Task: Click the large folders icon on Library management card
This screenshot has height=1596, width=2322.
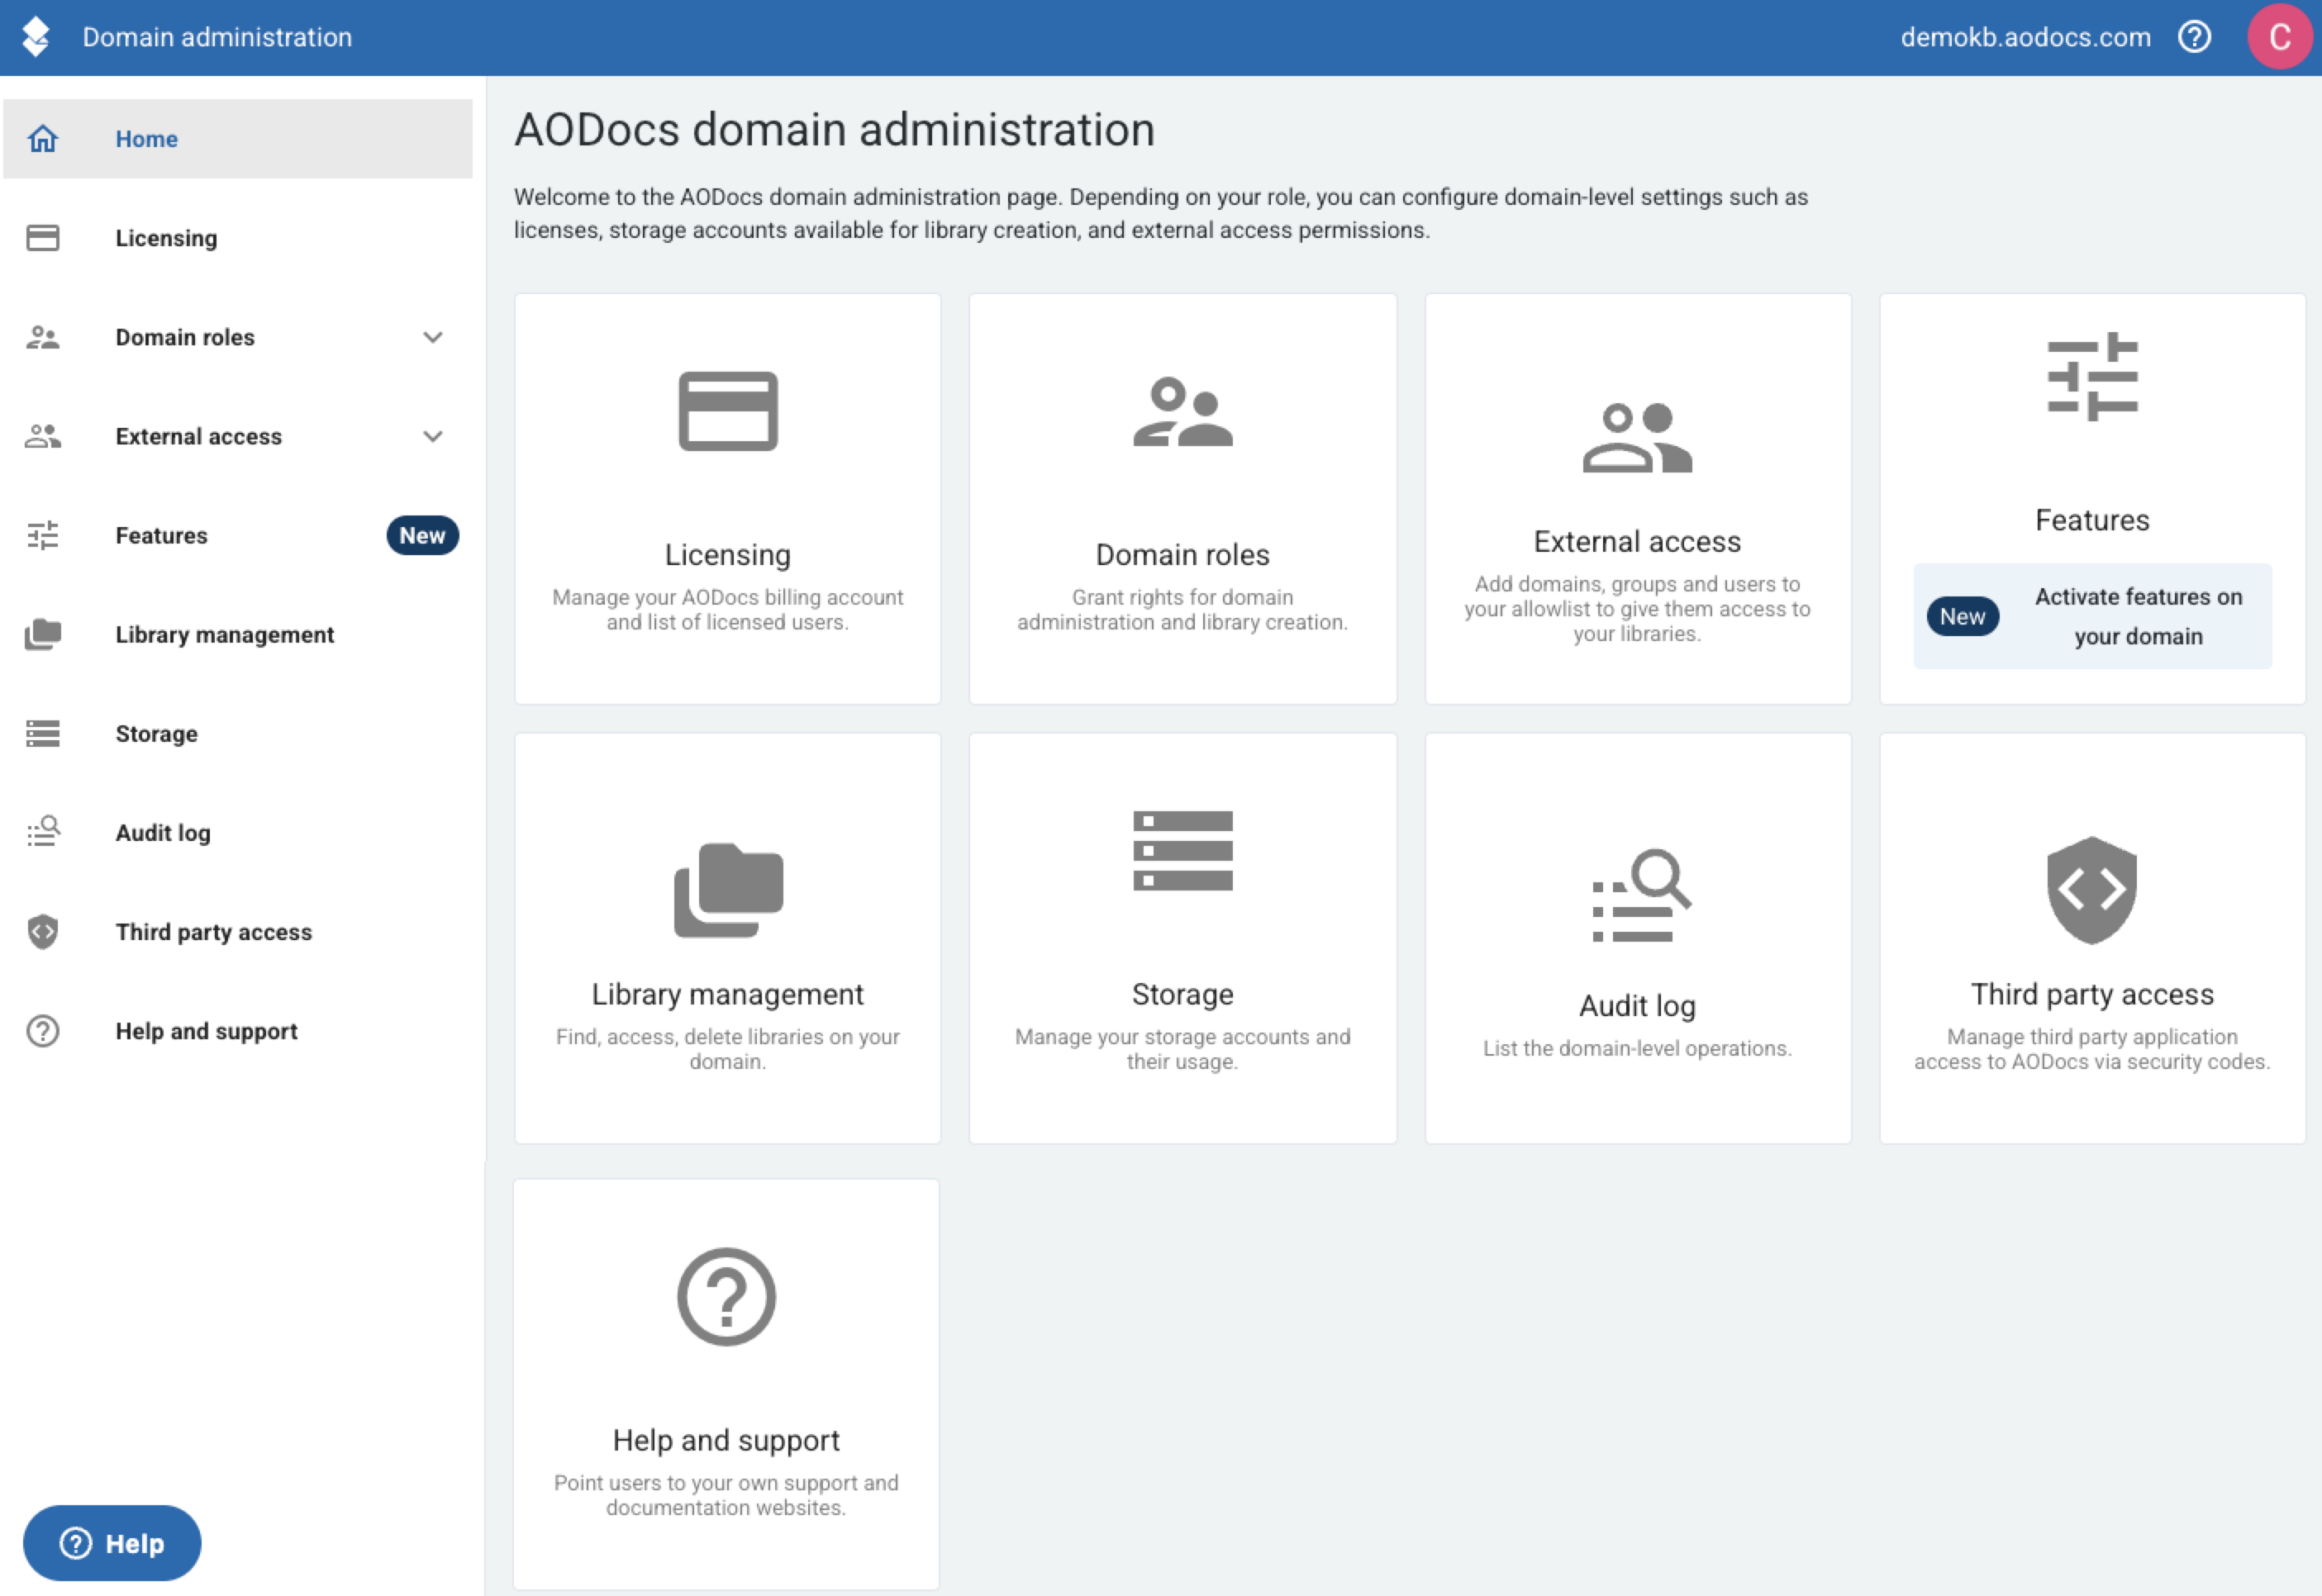Action: (x=728, y=890)
